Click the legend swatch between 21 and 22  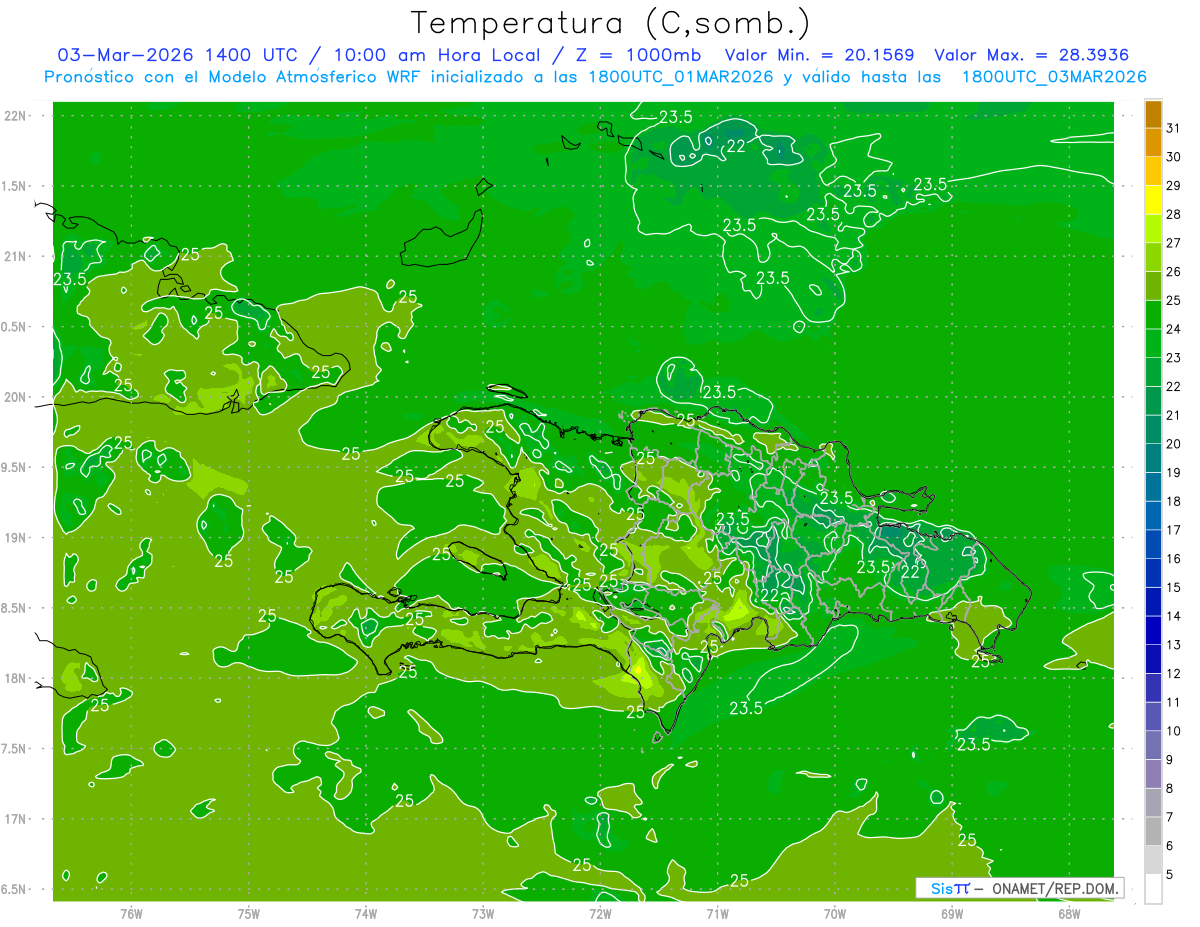tap(1153, 401)
